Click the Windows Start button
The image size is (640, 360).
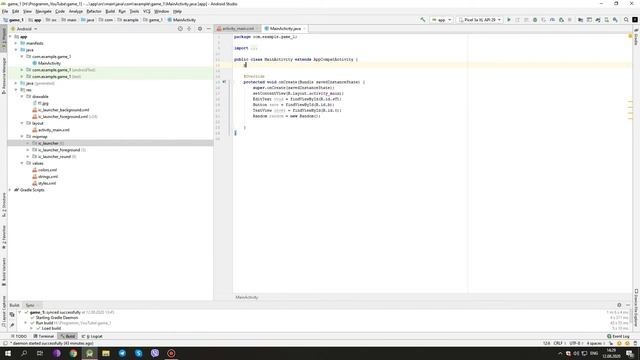click(8, 353)
